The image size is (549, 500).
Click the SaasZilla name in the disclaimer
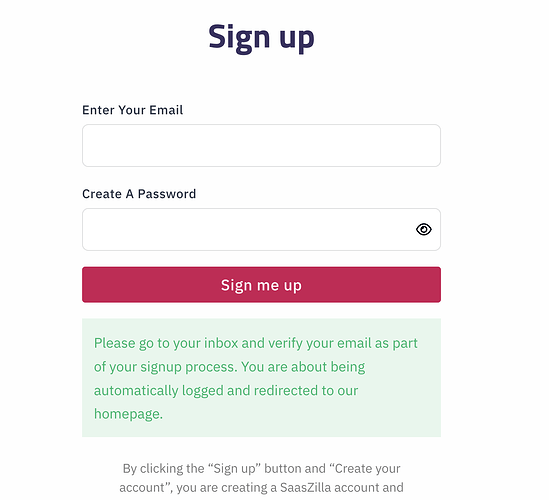[305, 487]
